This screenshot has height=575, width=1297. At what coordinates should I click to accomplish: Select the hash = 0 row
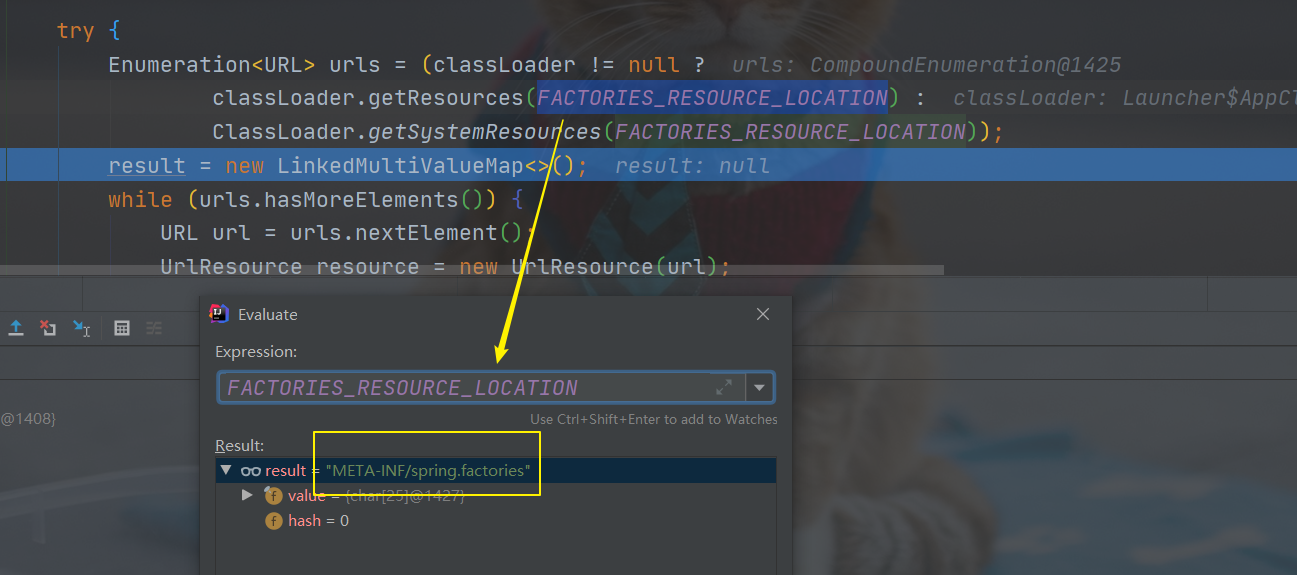point(496,520)
